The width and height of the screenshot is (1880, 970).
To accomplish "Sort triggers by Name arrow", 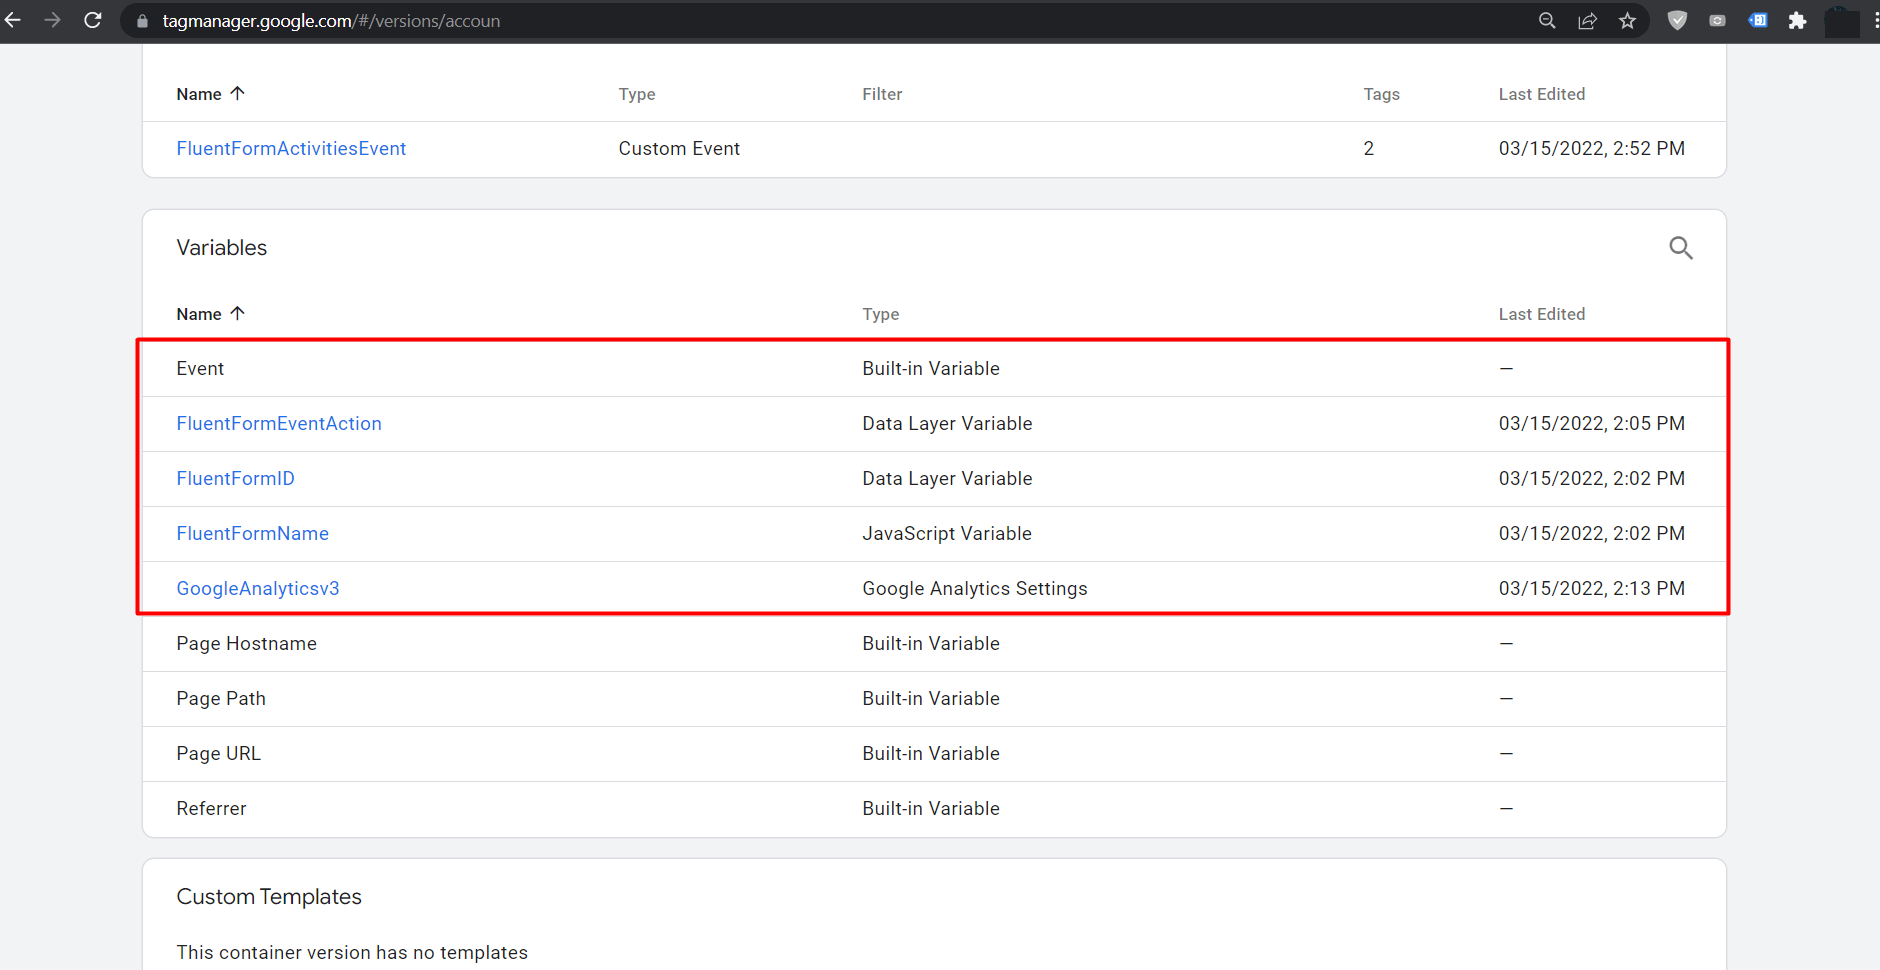I will (x=237, y=93).
